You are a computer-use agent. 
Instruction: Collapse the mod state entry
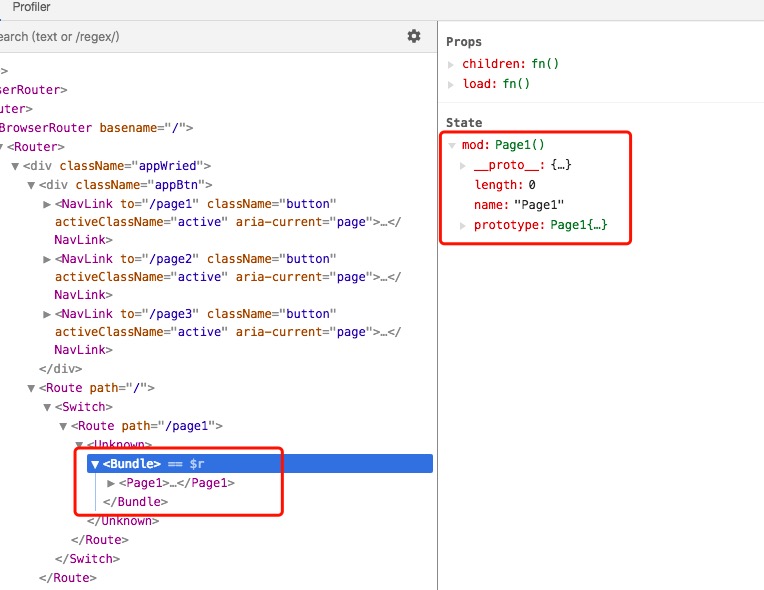click(x=452, y=145)
